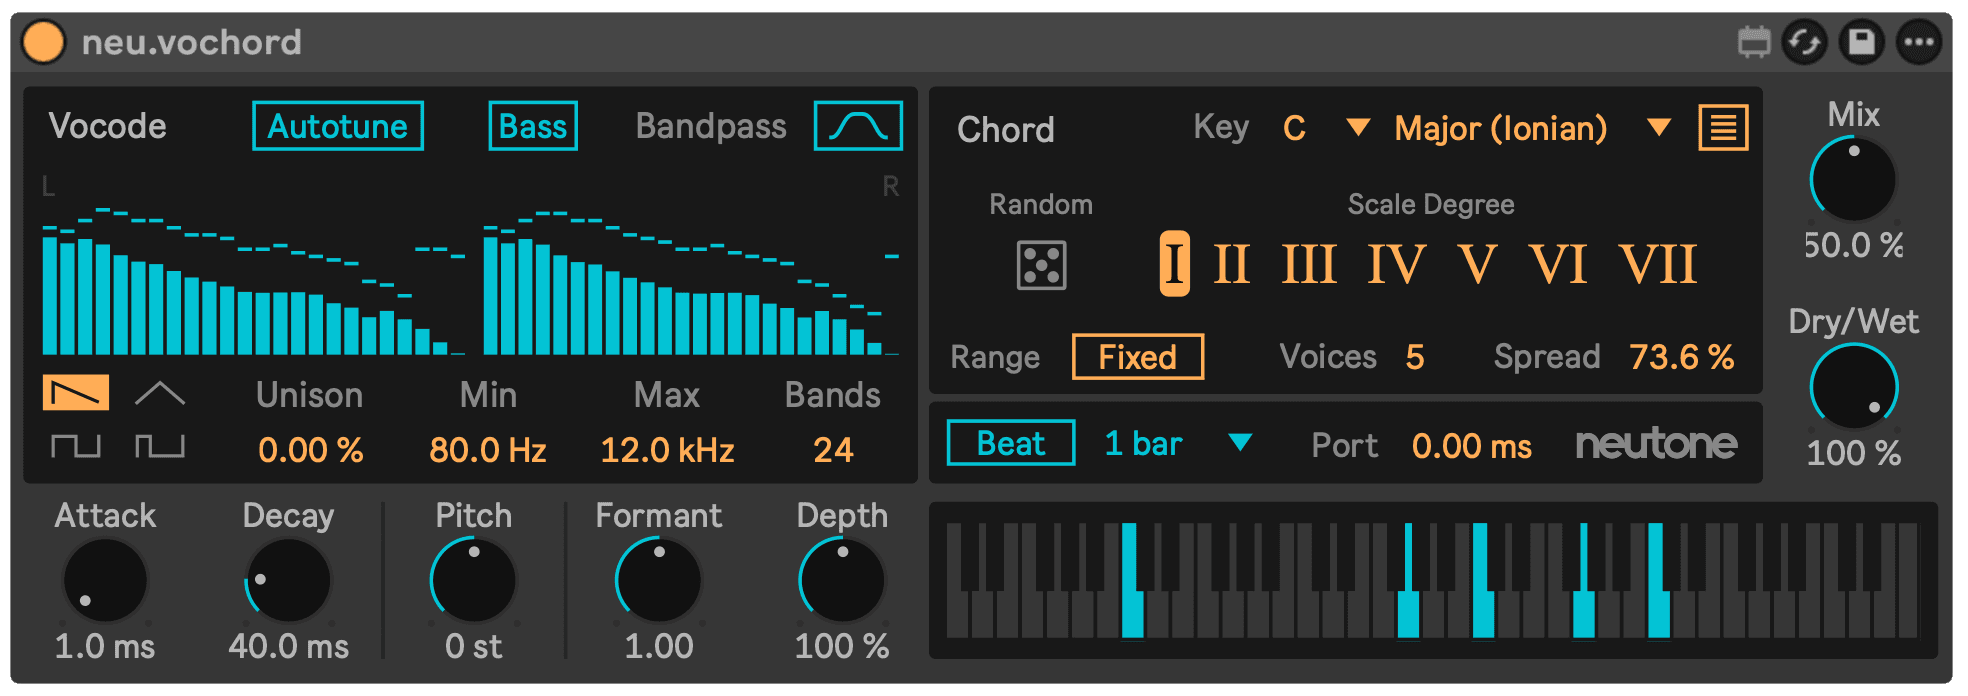Click the hot-swap preset arrows icon
Image resolution: width=1968 pixels, height=696 pixels.
click(1804, 42)
